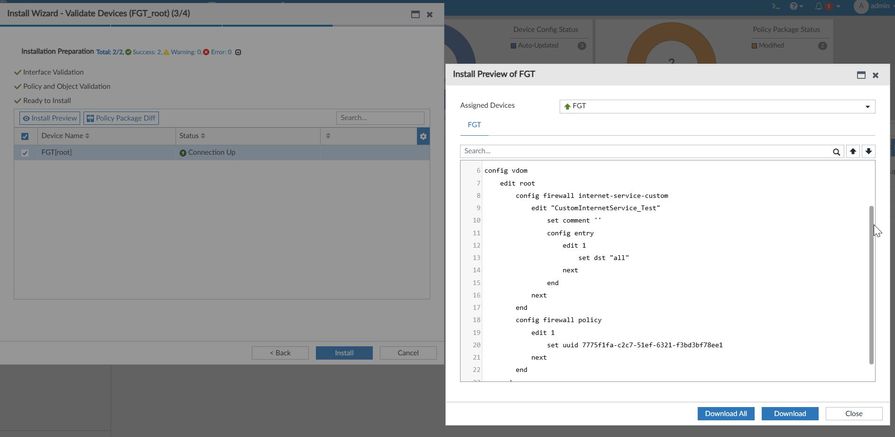Click the Download button
This screenshot has width=895, height=437.
tap(790, 414)
